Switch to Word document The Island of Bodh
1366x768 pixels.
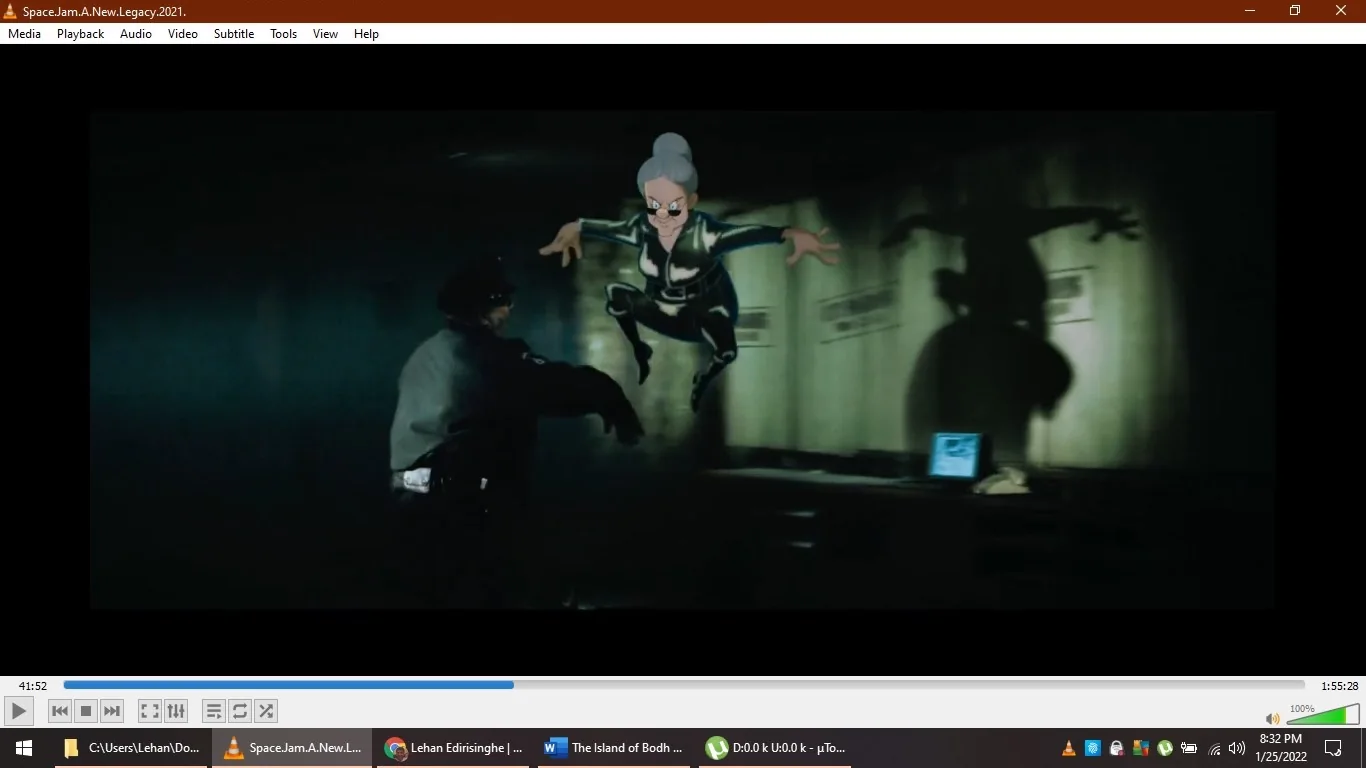(x=614, y=748)
